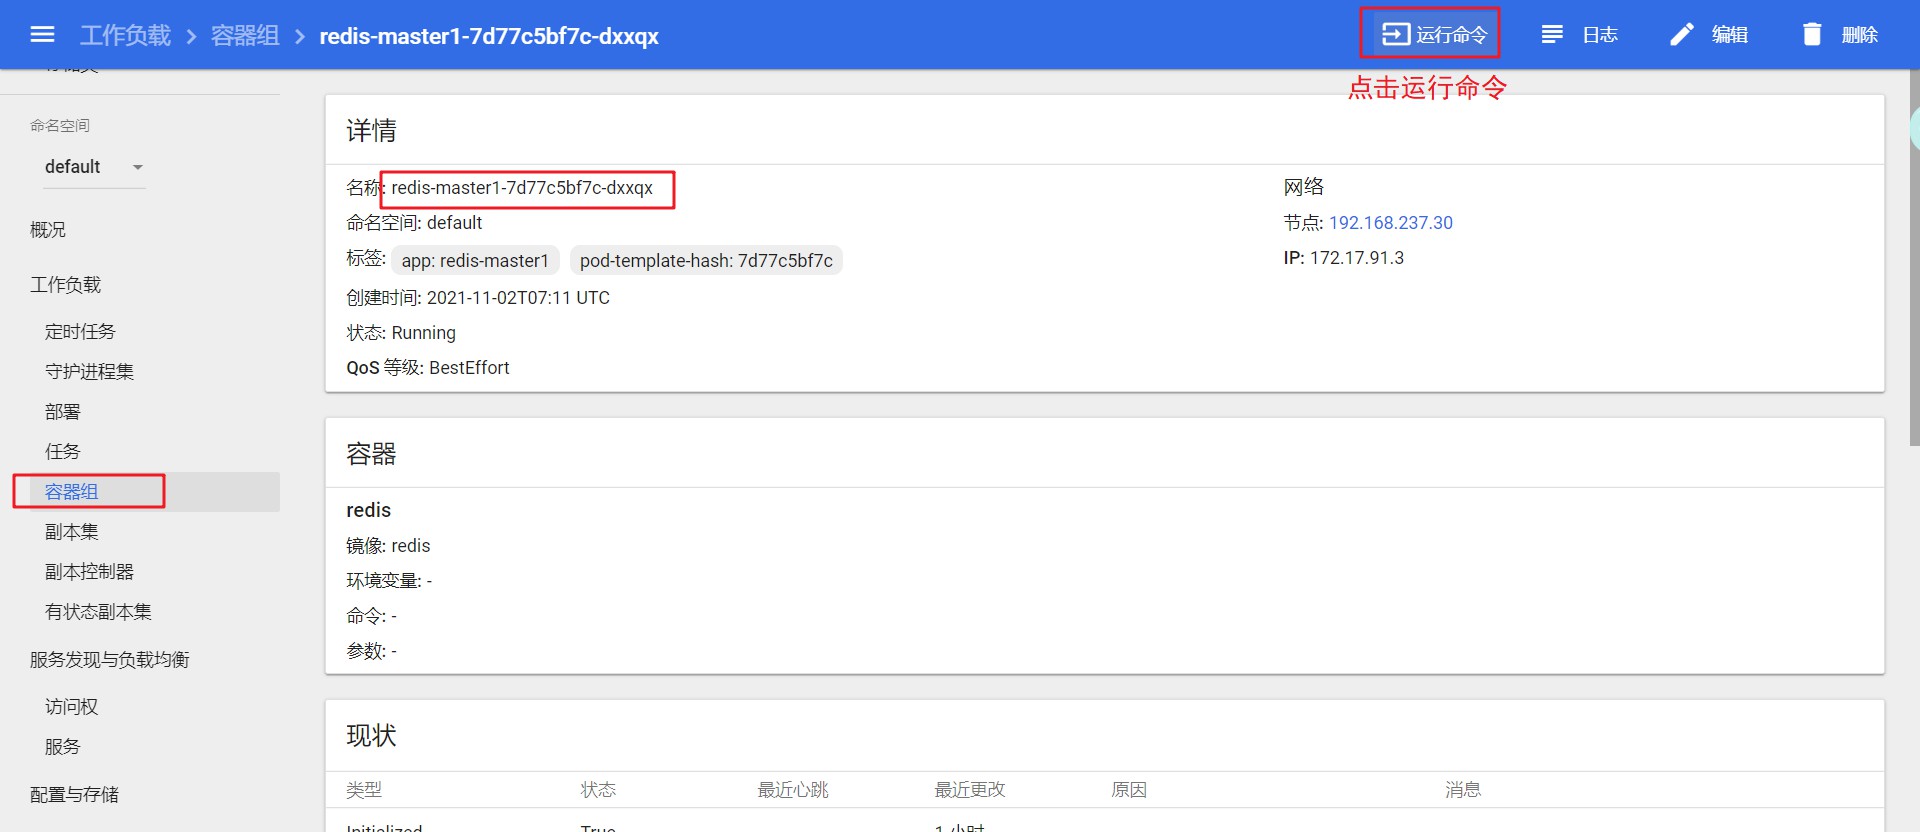Click the 命名空间: default detail line

[414, 223]
